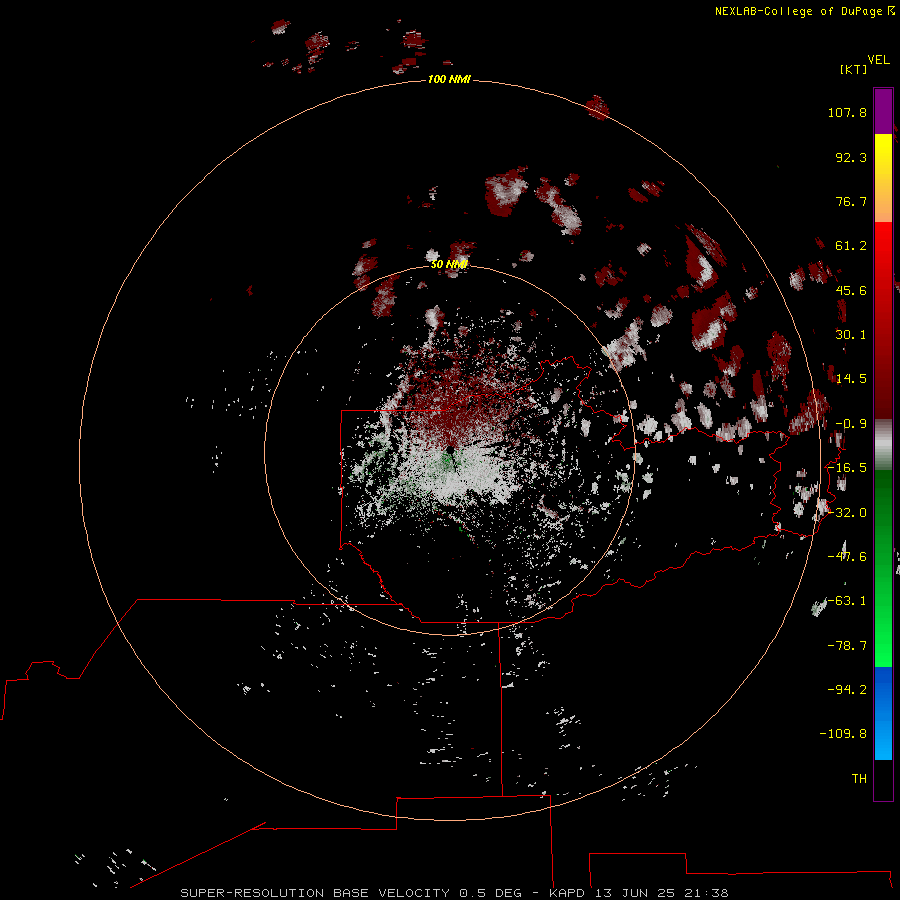
Task: Click the green segment of the color bar
Action: (883, 568)
